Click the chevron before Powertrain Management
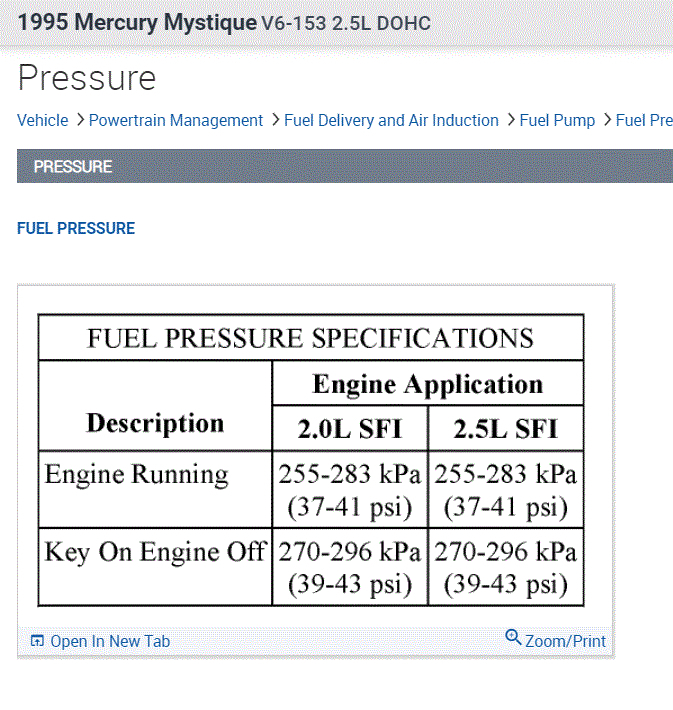This screenshot has height=710, width=673. [x=79, y=120]
